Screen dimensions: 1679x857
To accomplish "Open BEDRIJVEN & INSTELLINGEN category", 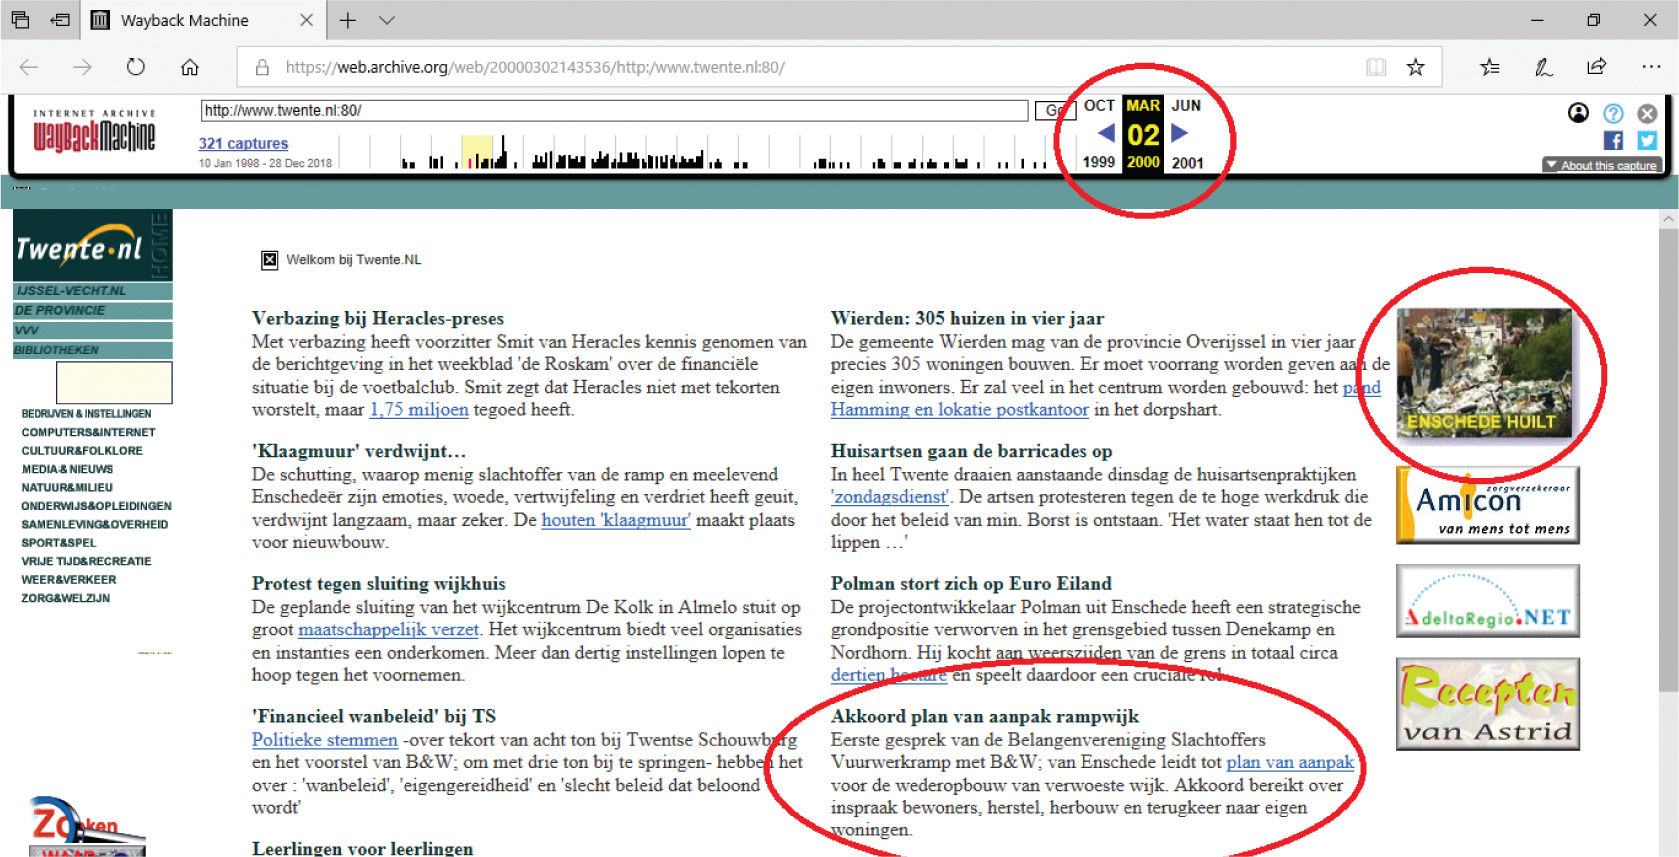I will (x=86, y=414).
